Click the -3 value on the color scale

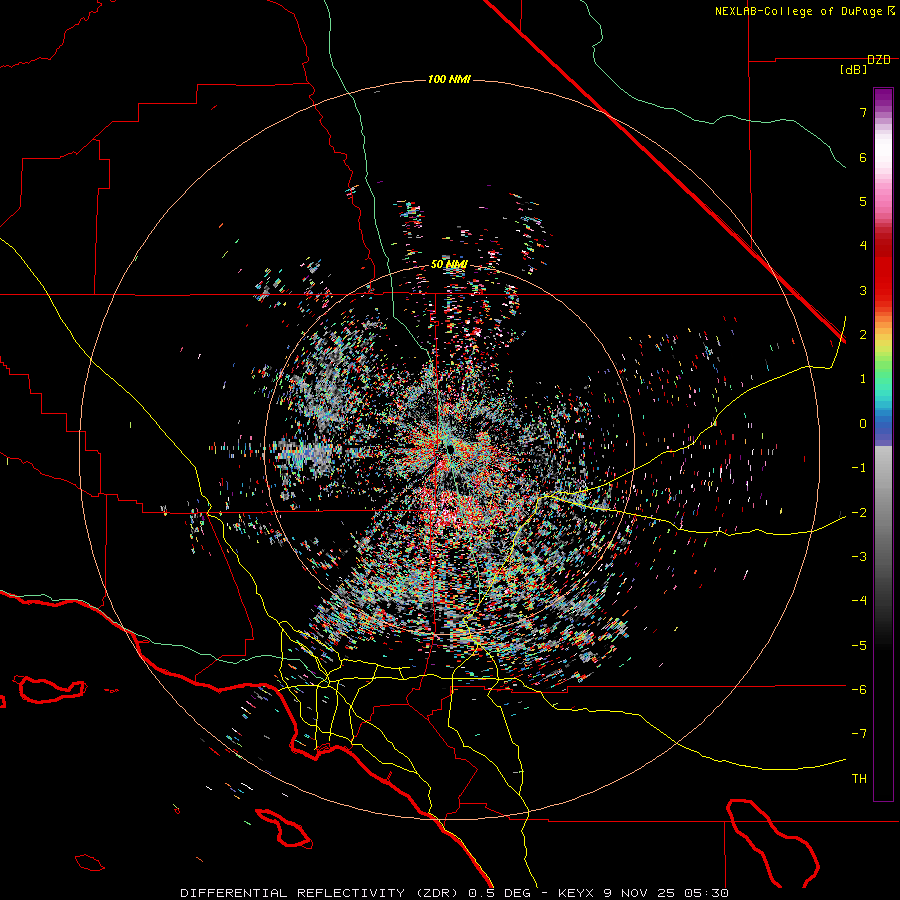[x=859, y=557]
